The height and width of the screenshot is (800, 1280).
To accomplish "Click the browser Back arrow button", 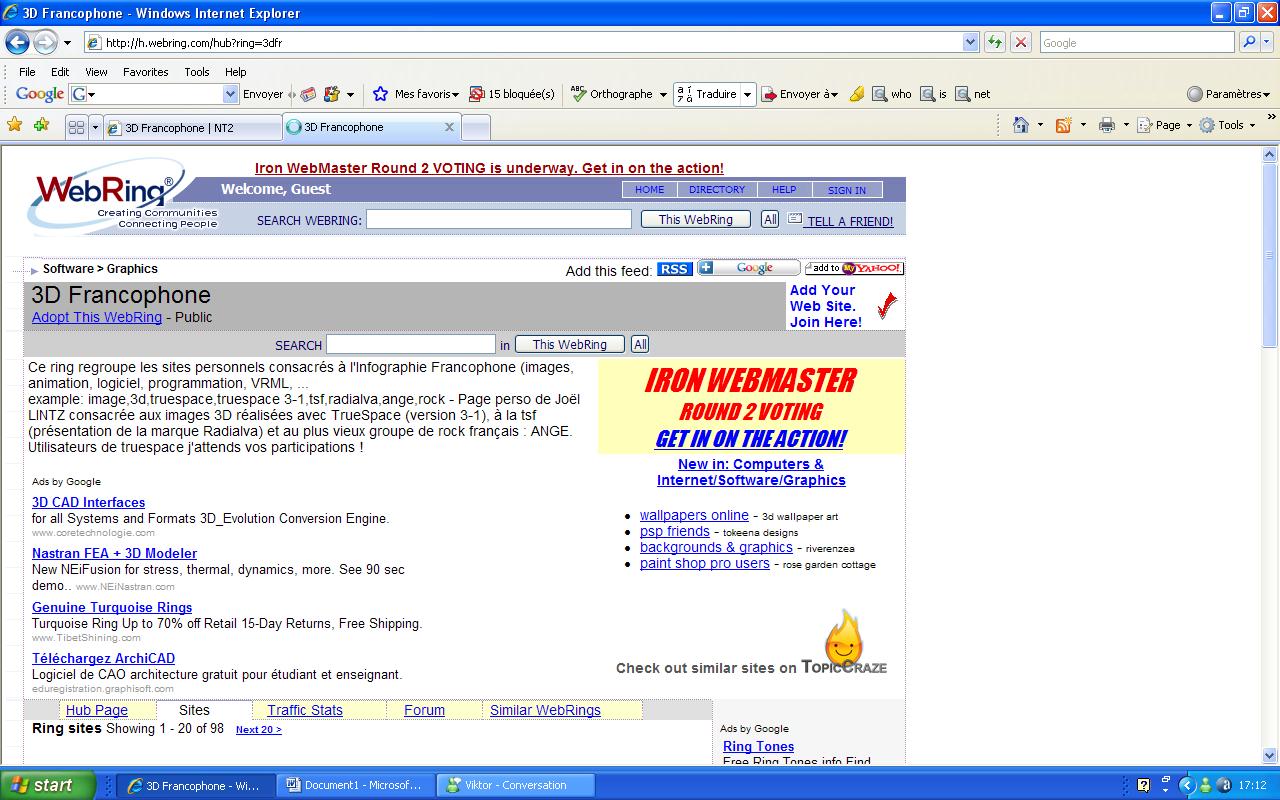I will click(x=17, y=42).
